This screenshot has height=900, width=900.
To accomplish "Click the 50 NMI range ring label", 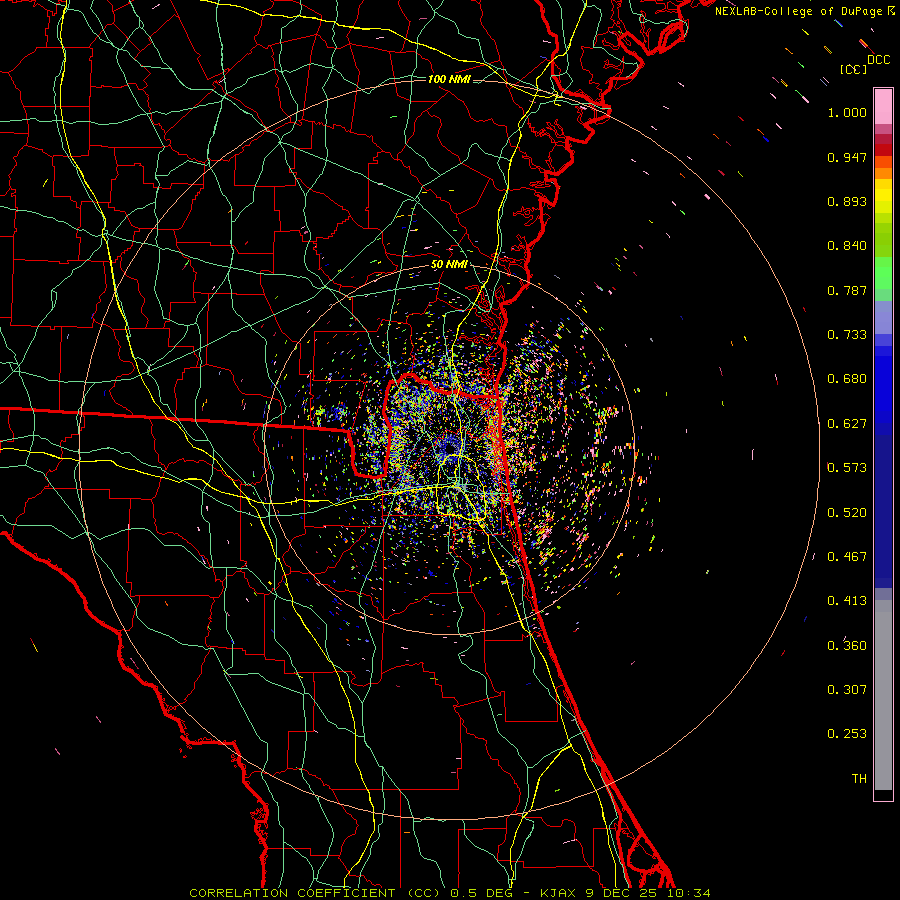I will tap(449, 265).
